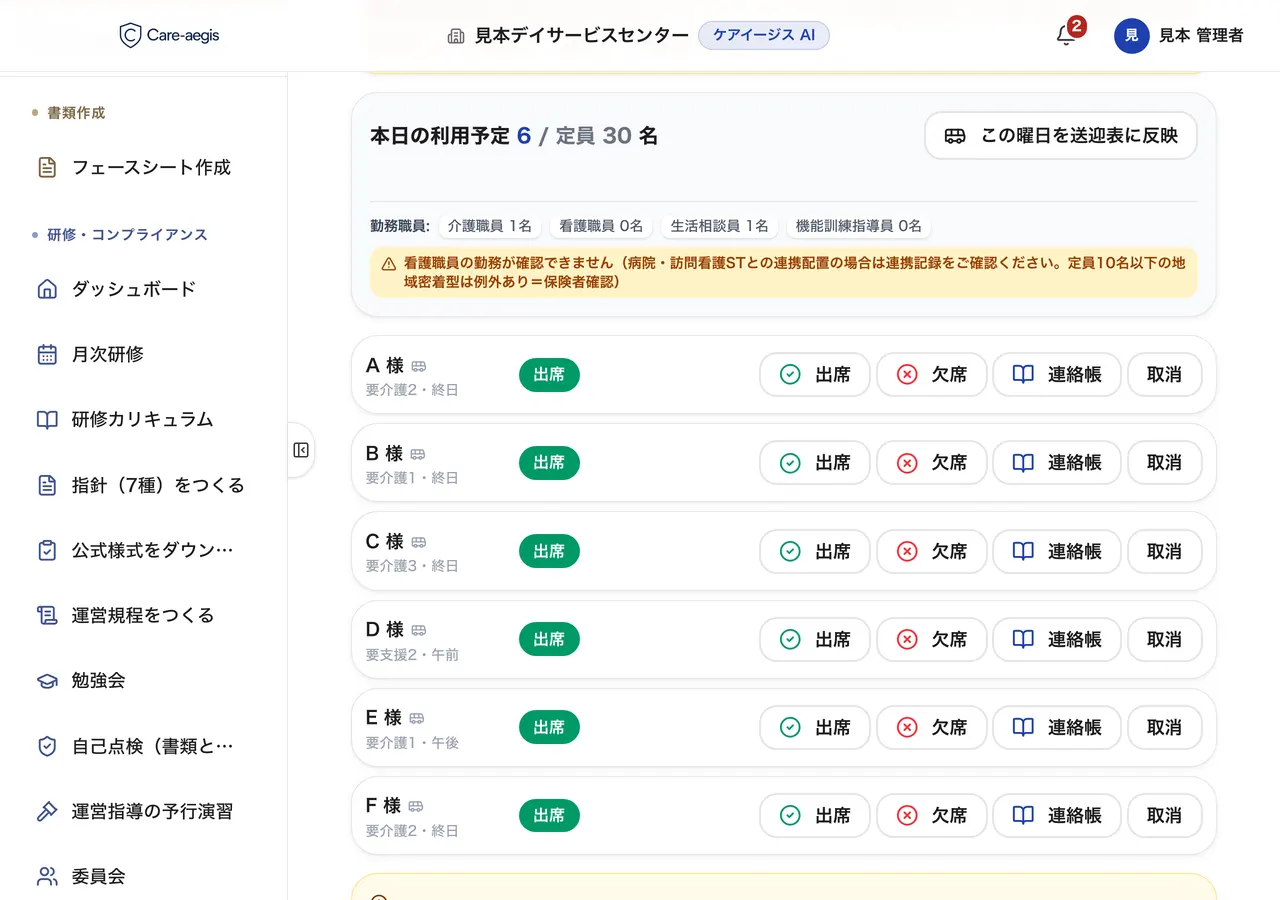Click the 看護職員 0名 staff chip
This screenshot has height=900, width=1280.
click(x=601, y=226)
